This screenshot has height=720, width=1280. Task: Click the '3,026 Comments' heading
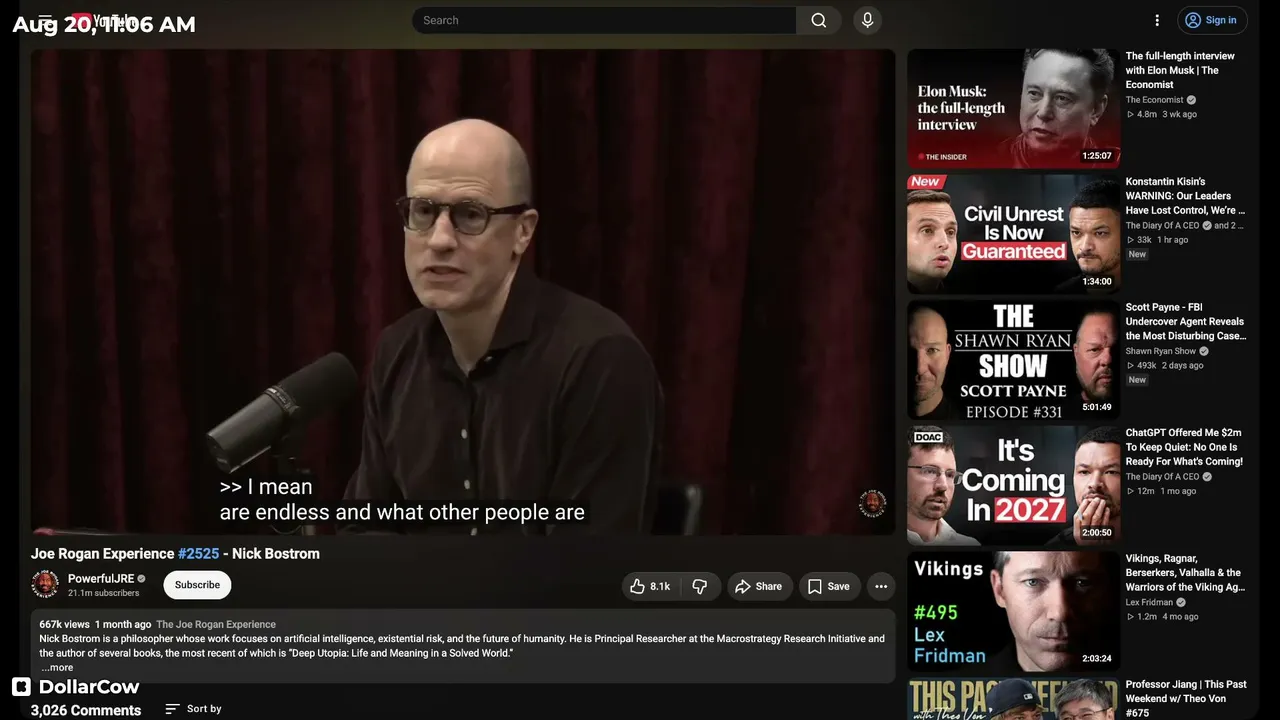pos(86,711)
